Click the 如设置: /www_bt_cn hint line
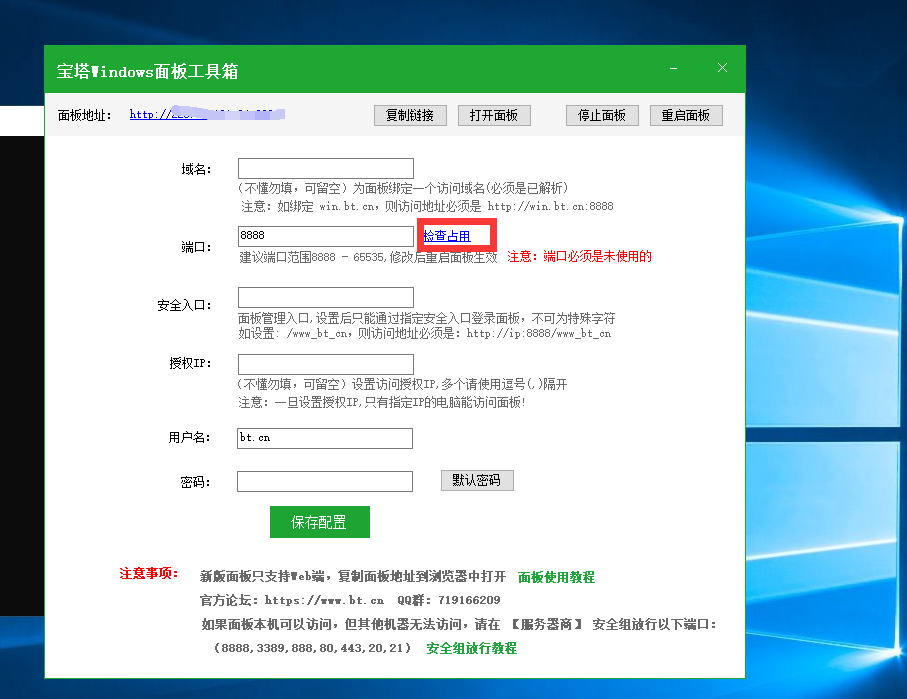This screenshot has width=907, height=699. (425, 333)
